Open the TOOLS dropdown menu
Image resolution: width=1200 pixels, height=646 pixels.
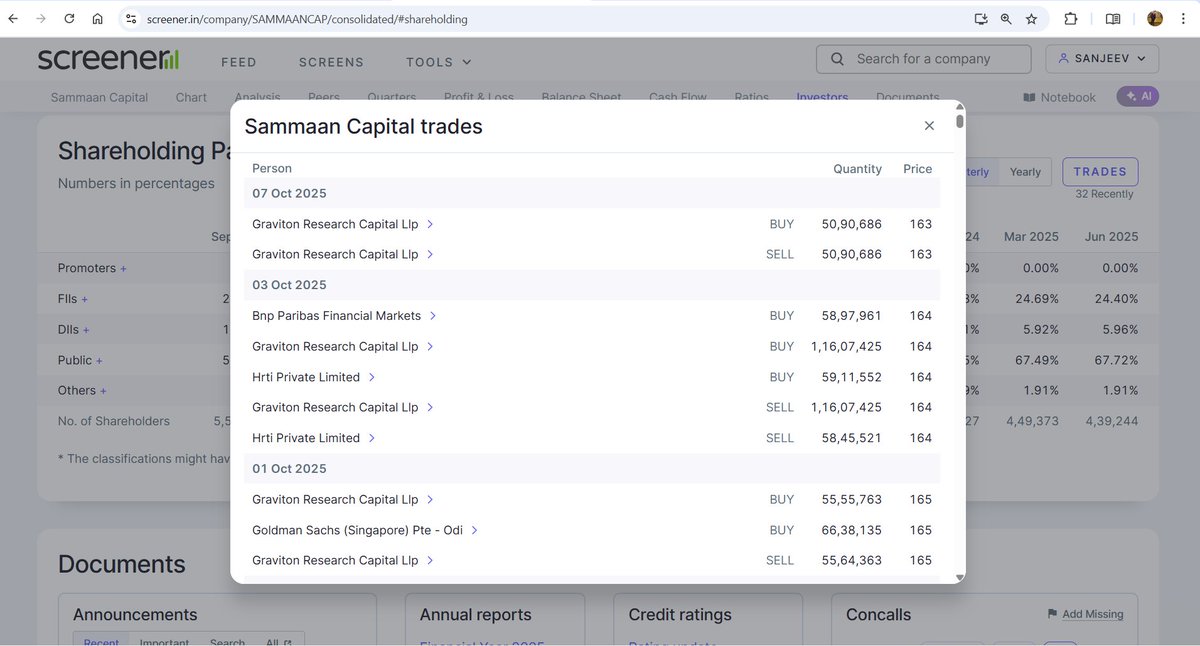438,62
